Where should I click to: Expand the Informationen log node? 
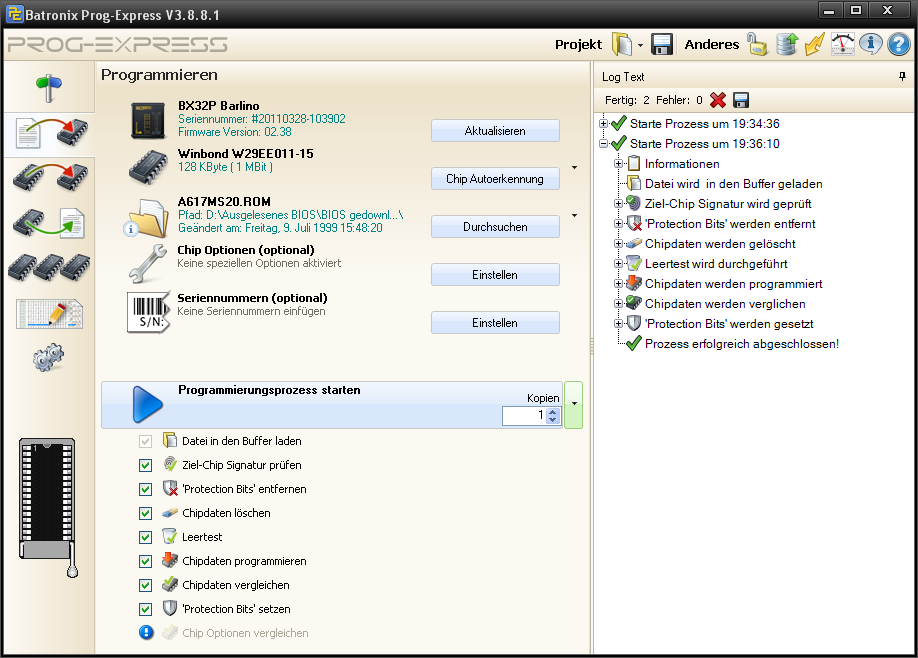(618, 164)
